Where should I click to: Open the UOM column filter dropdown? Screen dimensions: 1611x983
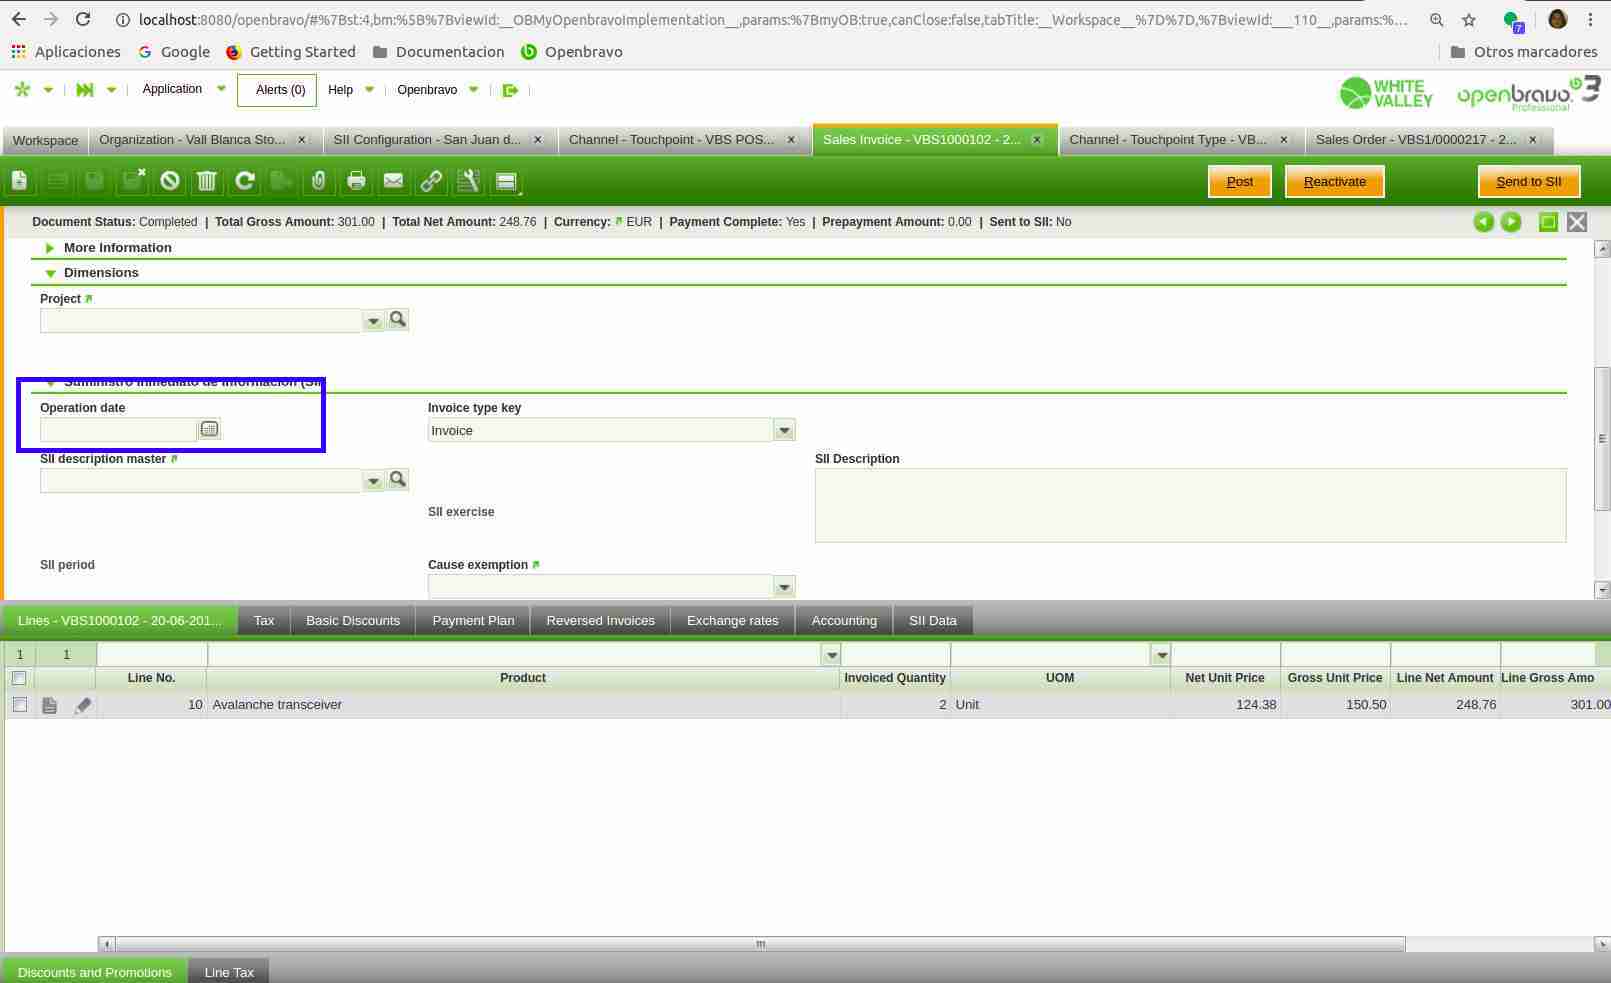[x=1160, y=655]
